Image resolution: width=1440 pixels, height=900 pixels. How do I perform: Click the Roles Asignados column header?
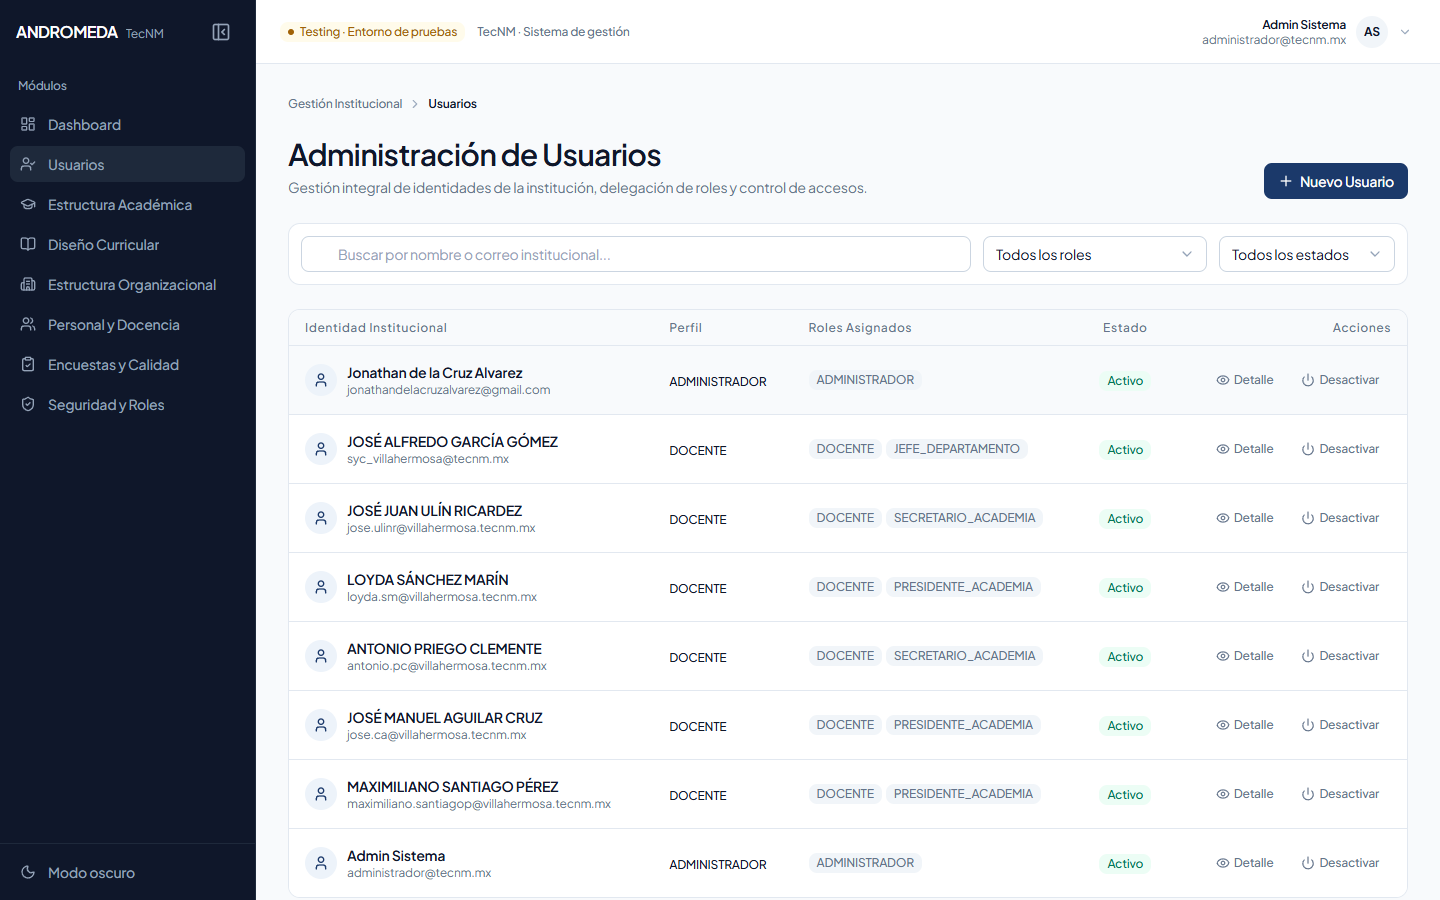[860, 328]
